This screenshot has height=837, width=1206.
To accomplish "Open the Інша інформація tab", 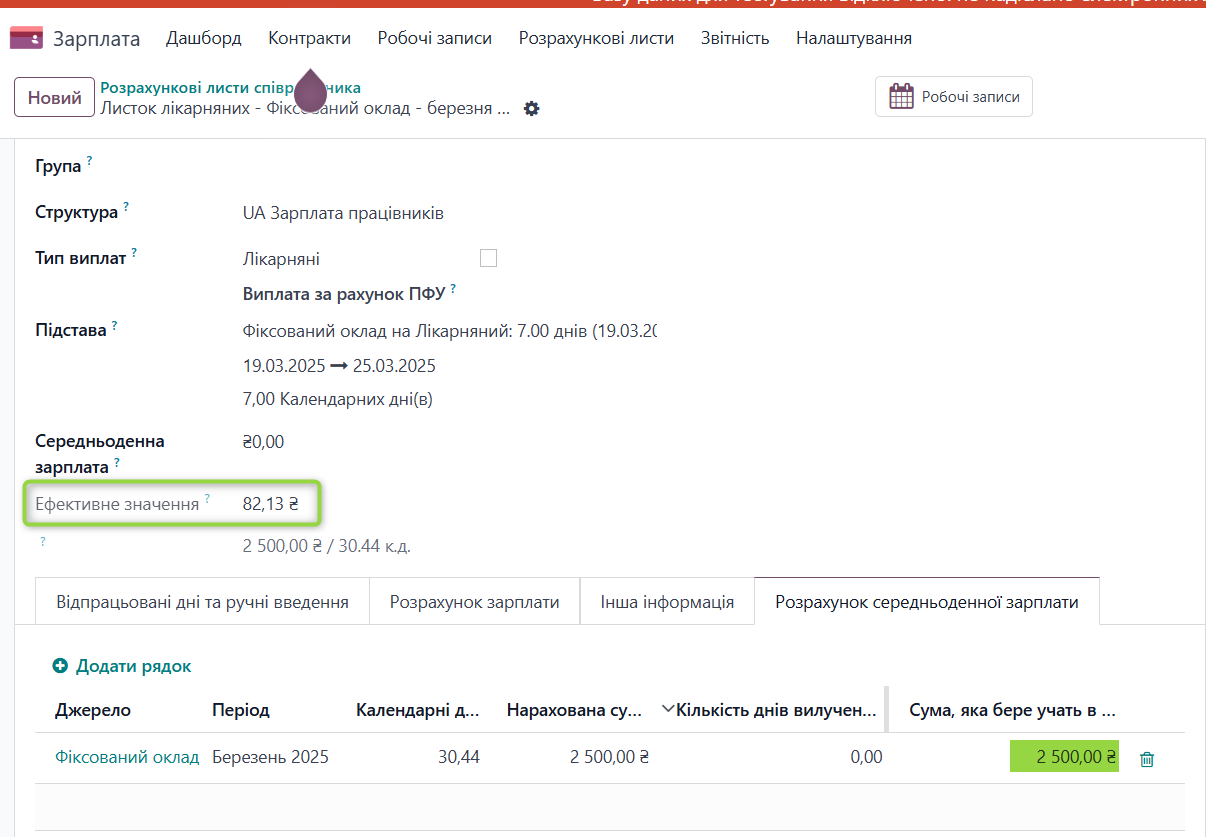I will (667, 602).
